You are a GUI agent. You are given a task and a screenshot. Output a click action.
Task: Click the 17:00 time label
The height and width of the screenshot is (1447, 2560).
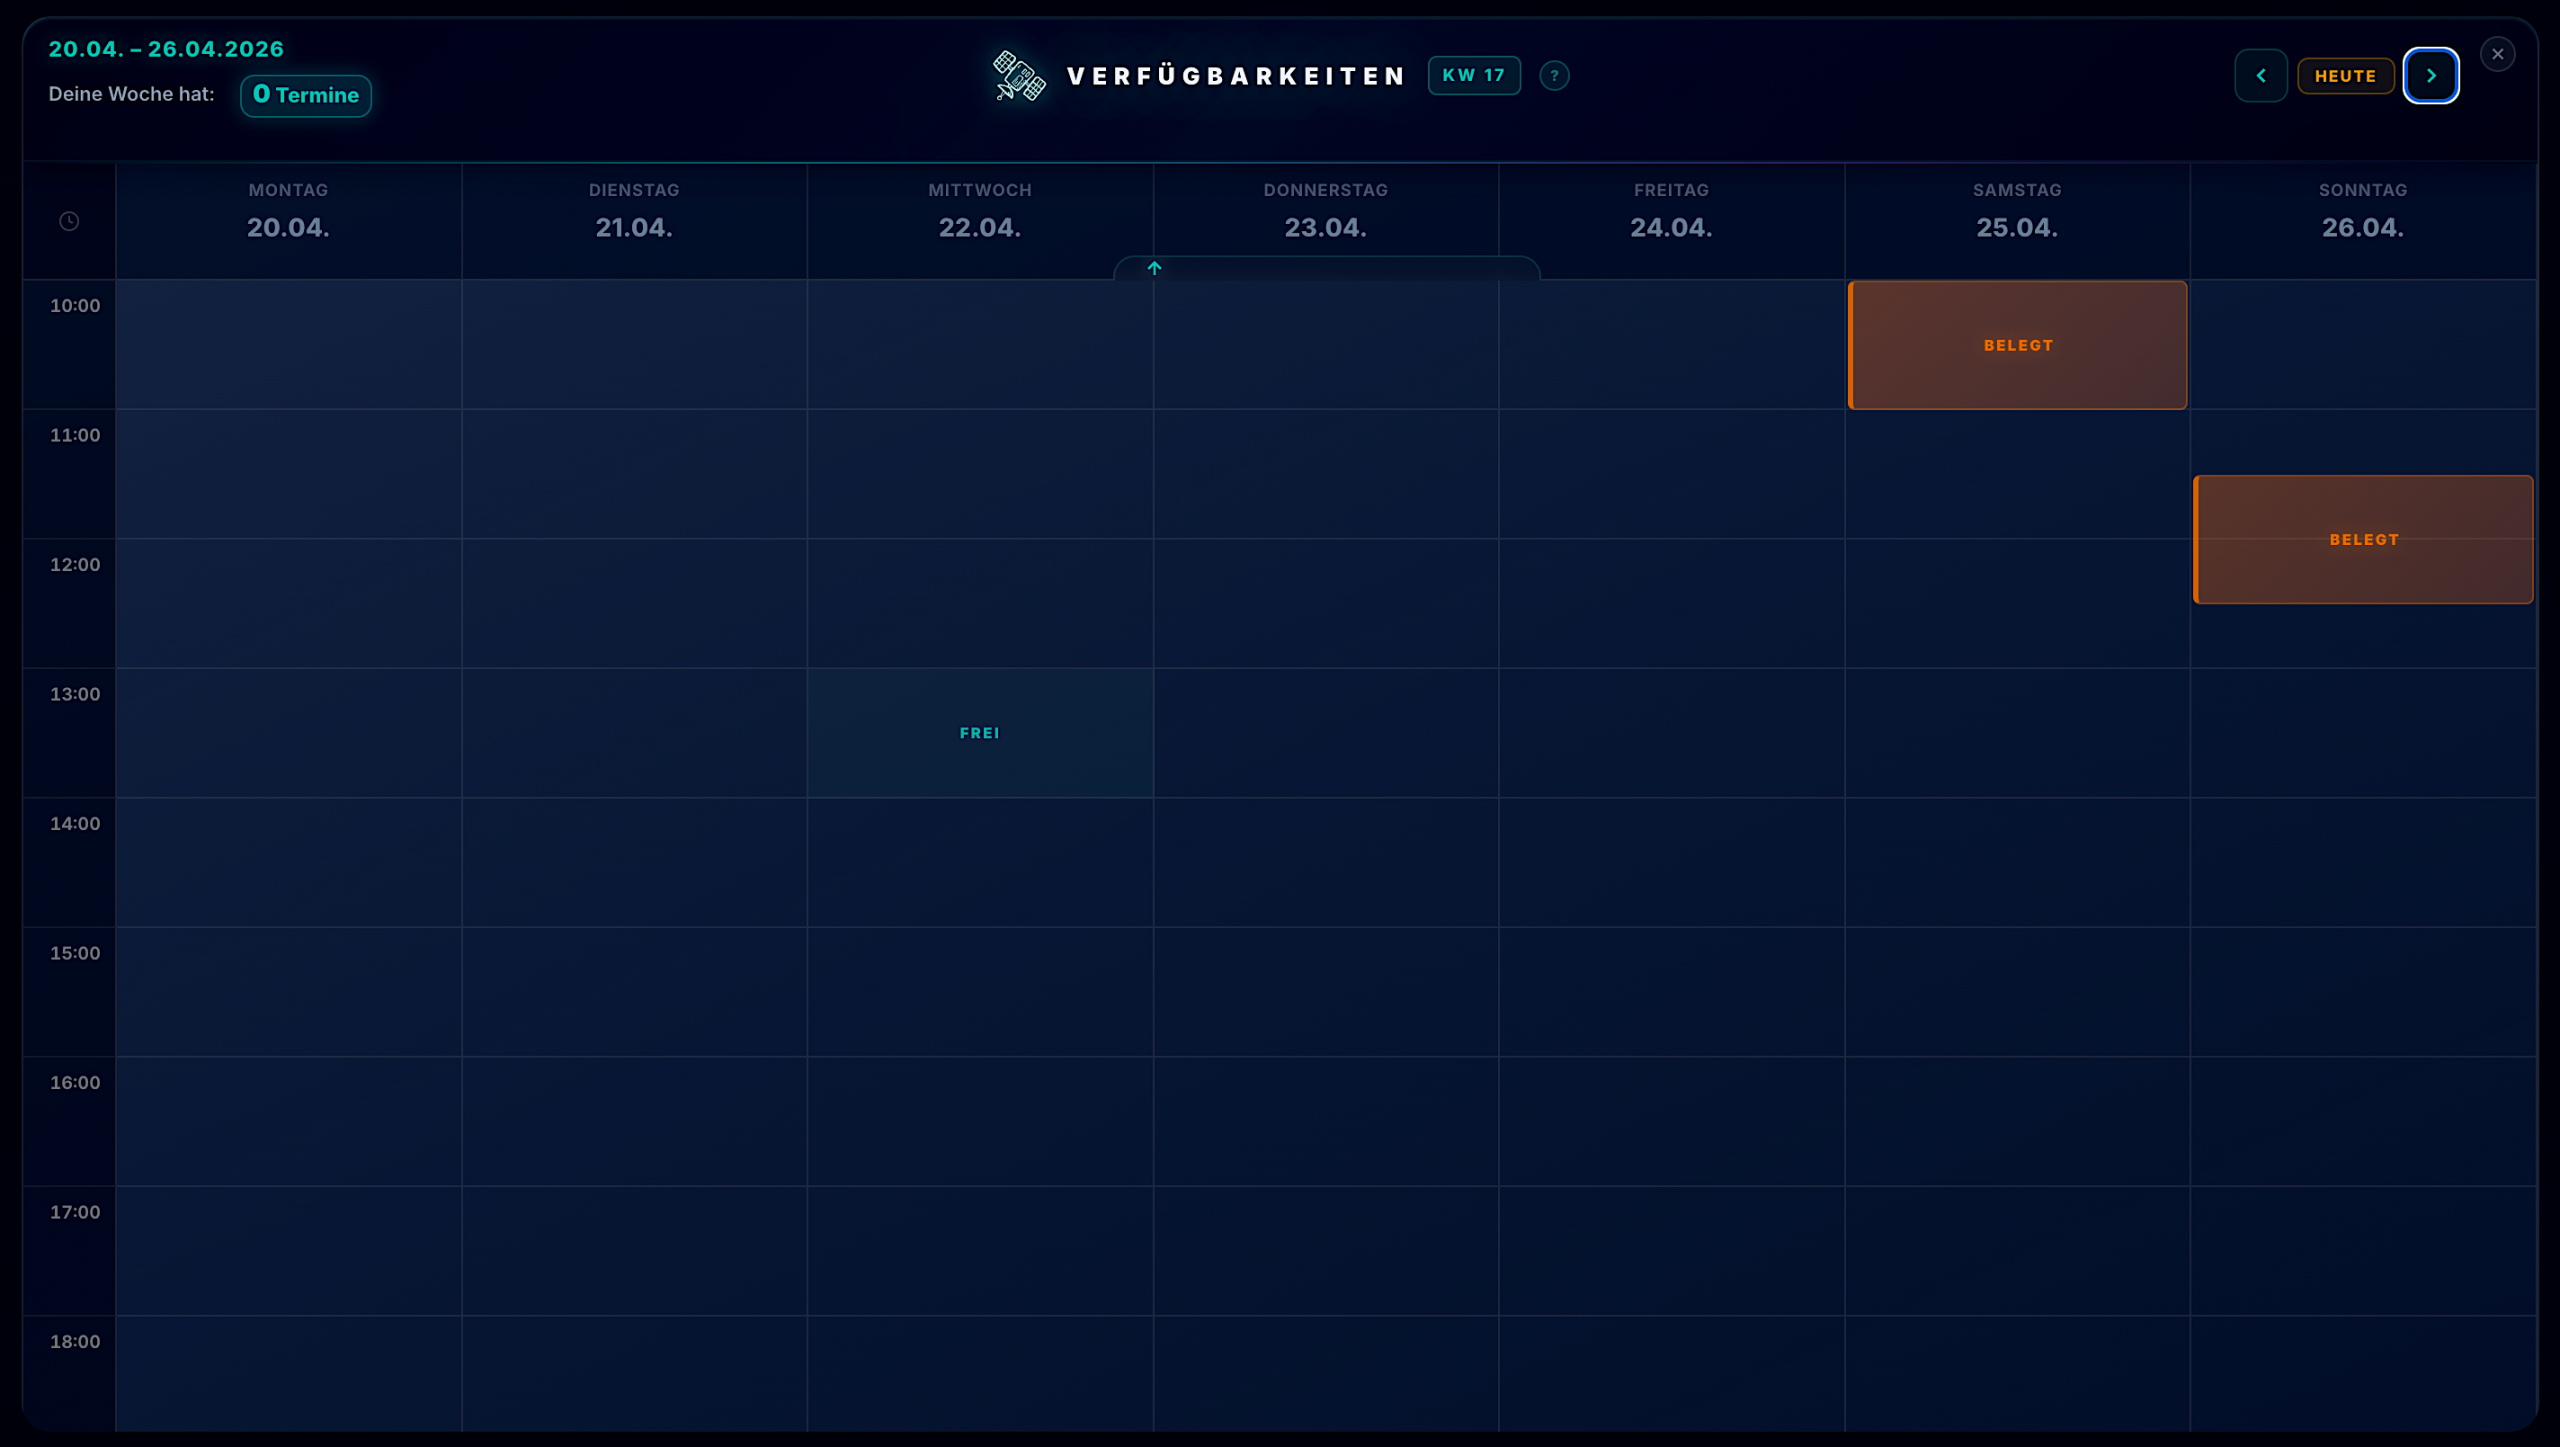(x=75, y=1212)
